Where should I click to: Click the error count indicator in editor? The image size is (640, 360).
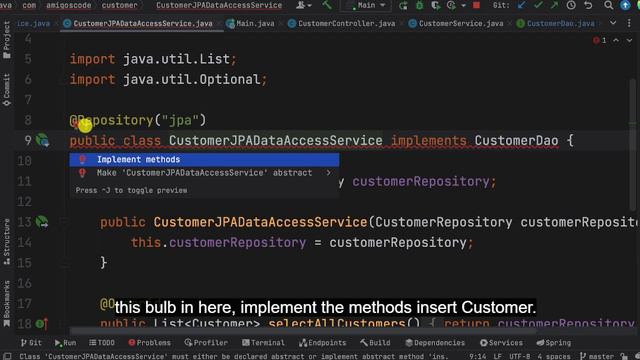[x=600, y=40]
